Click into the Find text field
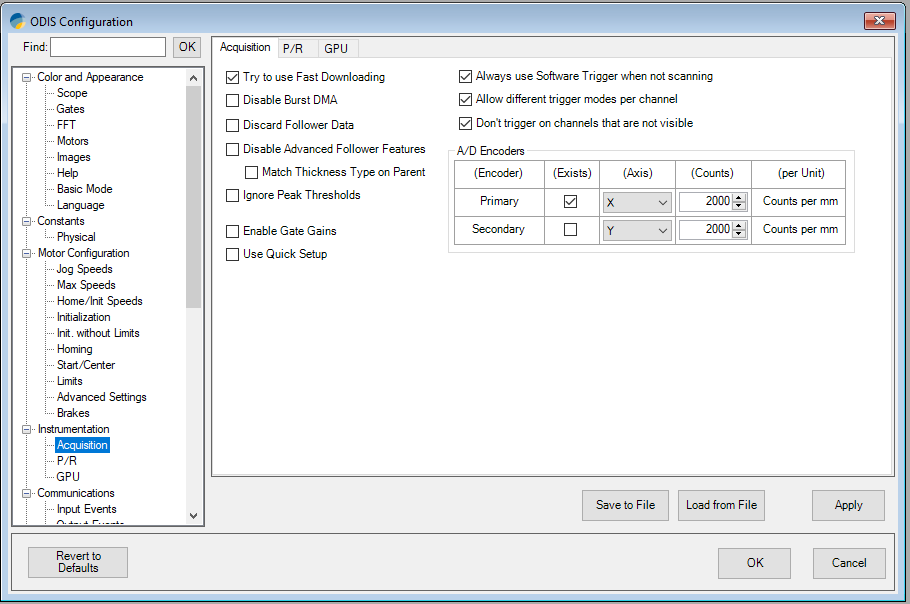The image size is (910, 604). (108, 47)
